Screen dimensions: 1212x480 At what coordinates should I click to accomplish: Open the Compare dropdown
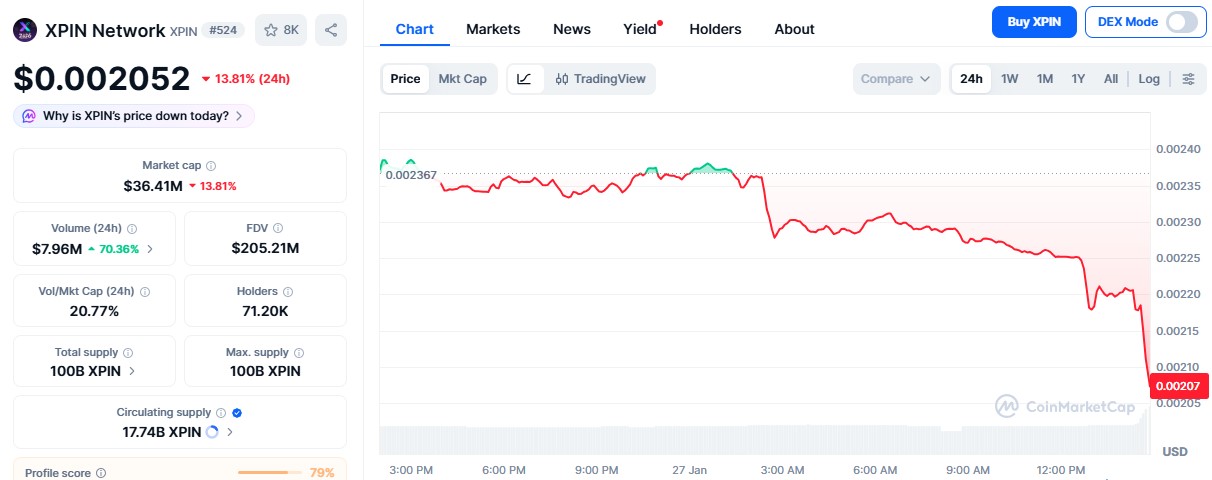click(896, 79)
